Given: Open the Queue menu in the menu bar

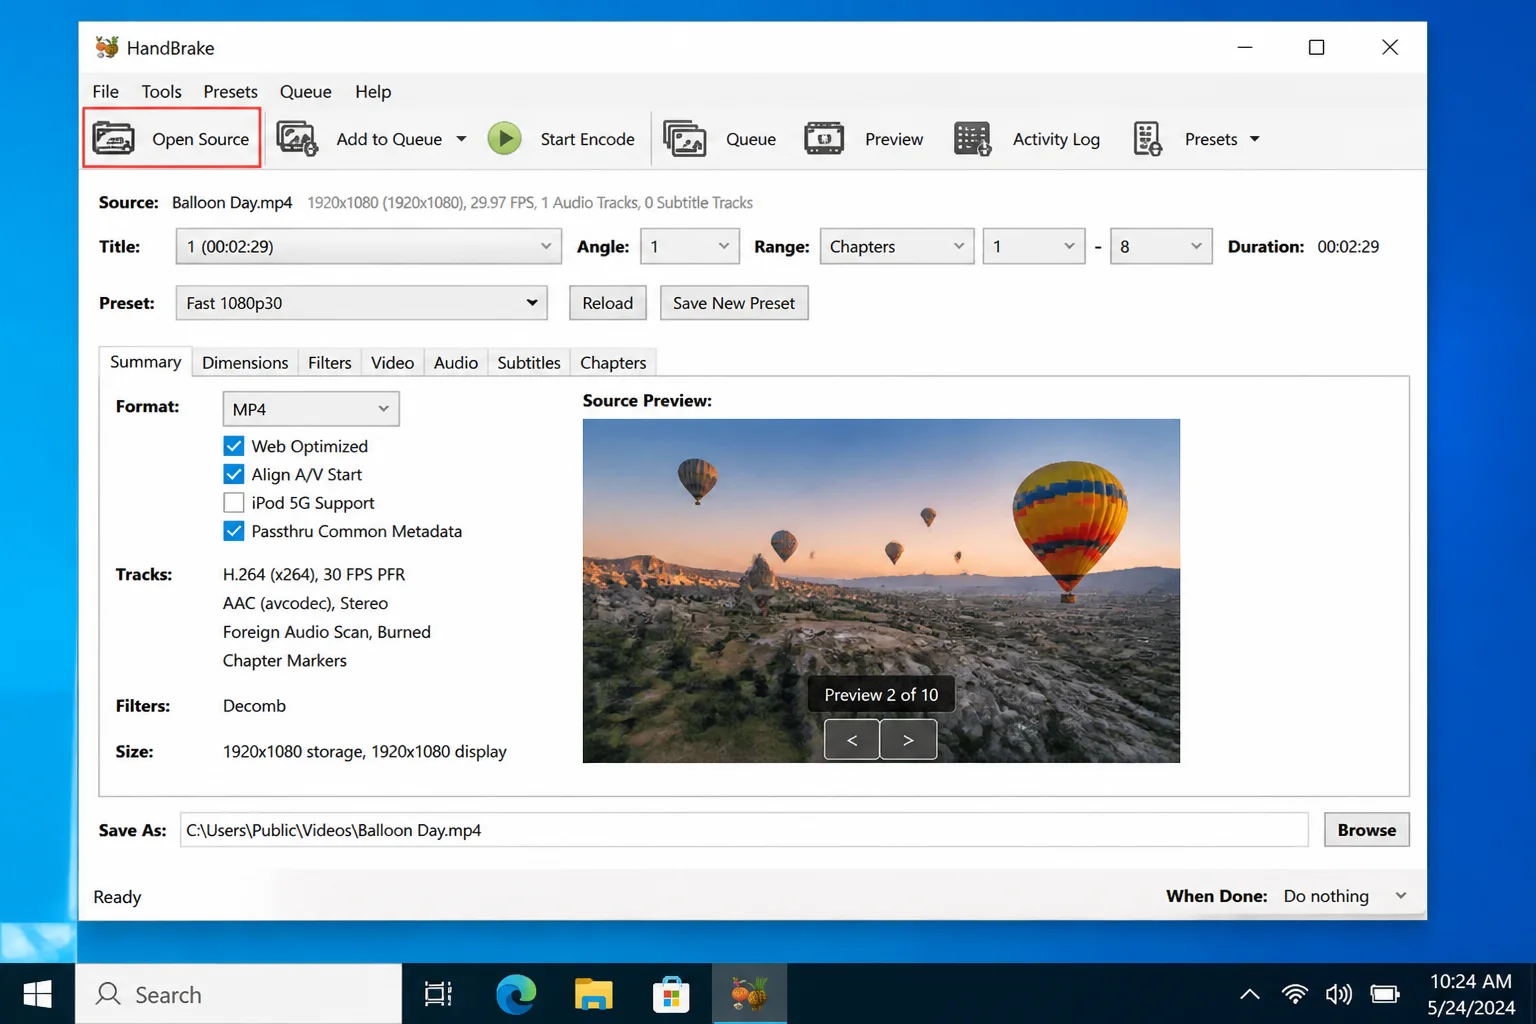Looking at the screenshot, I should (x=305, y=91).
